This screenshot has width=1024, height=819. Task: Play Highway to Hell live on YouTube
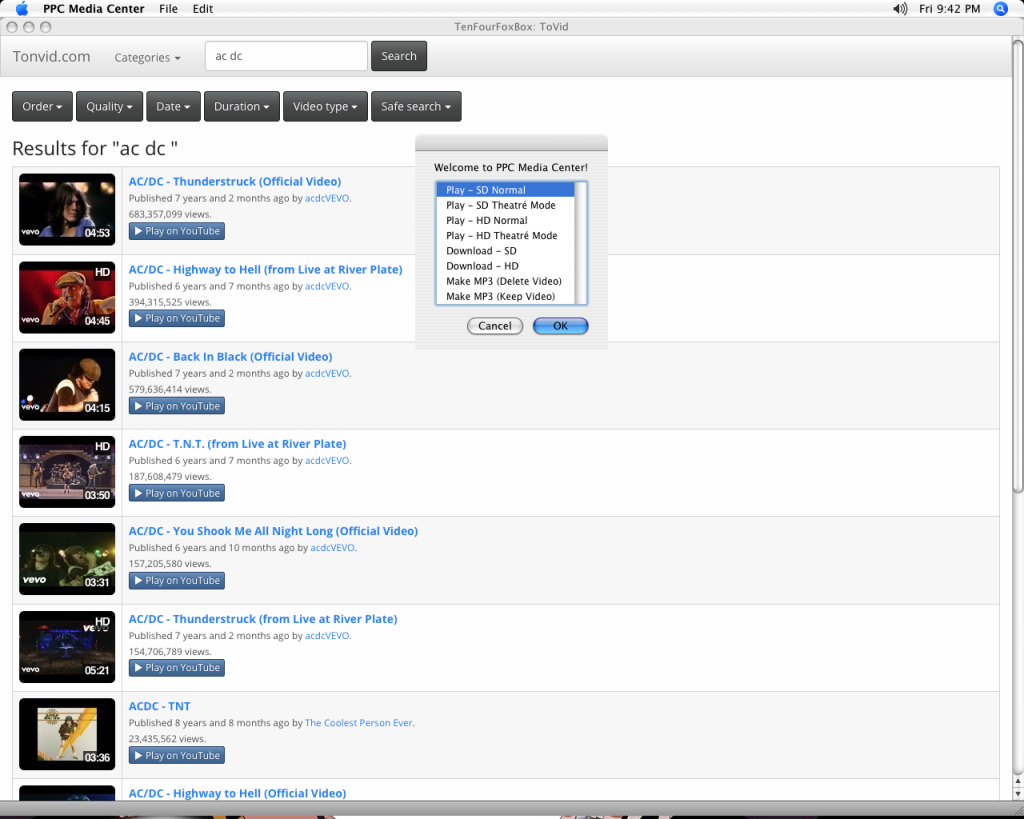coord(177,319)
